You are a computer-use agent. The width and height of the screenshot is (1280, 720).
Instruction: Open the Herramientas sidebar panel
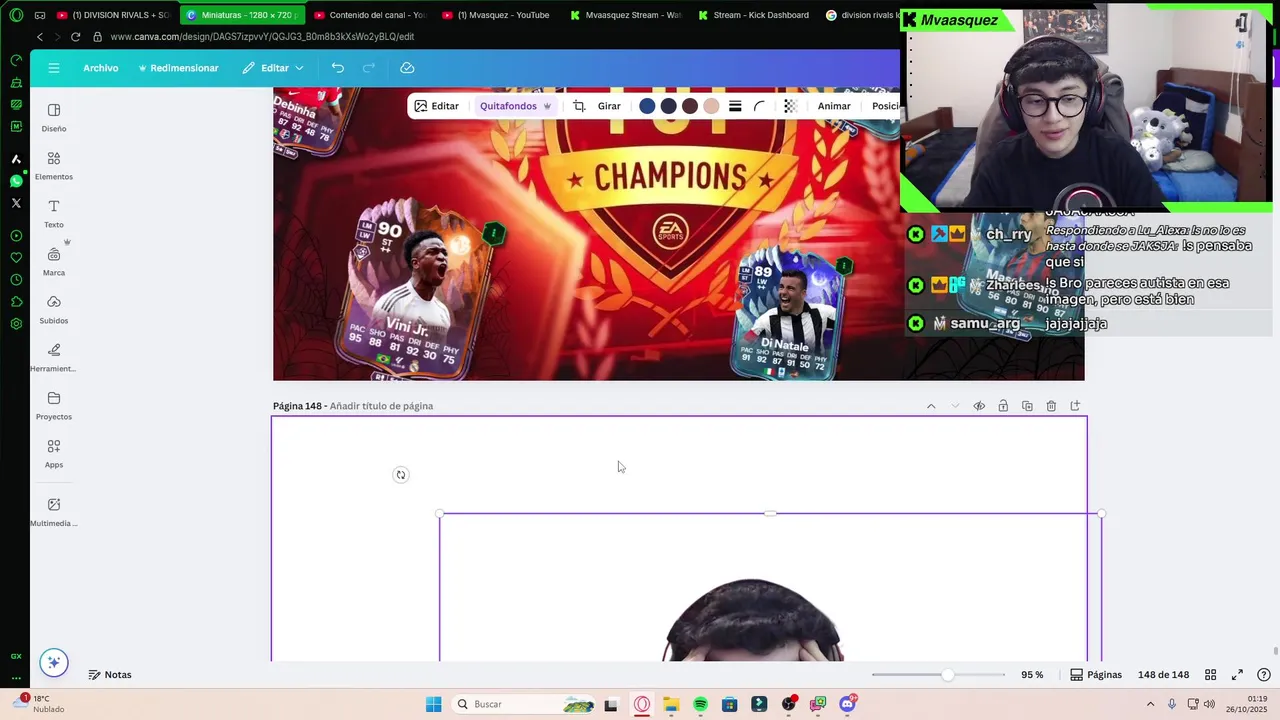(x=54, y=357)
